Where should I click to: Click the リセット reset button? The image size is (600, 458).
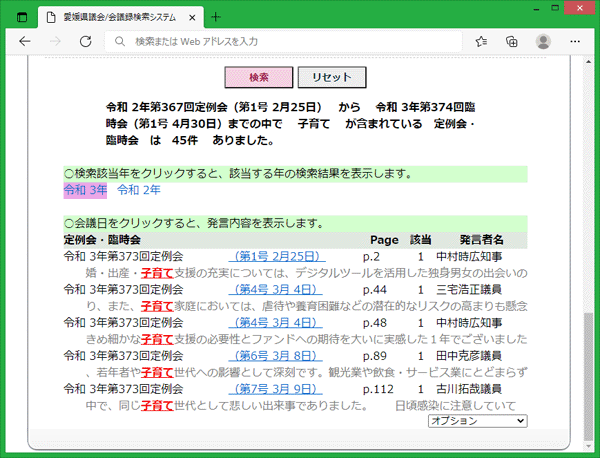pyautogui.click(x=332, y=77)
